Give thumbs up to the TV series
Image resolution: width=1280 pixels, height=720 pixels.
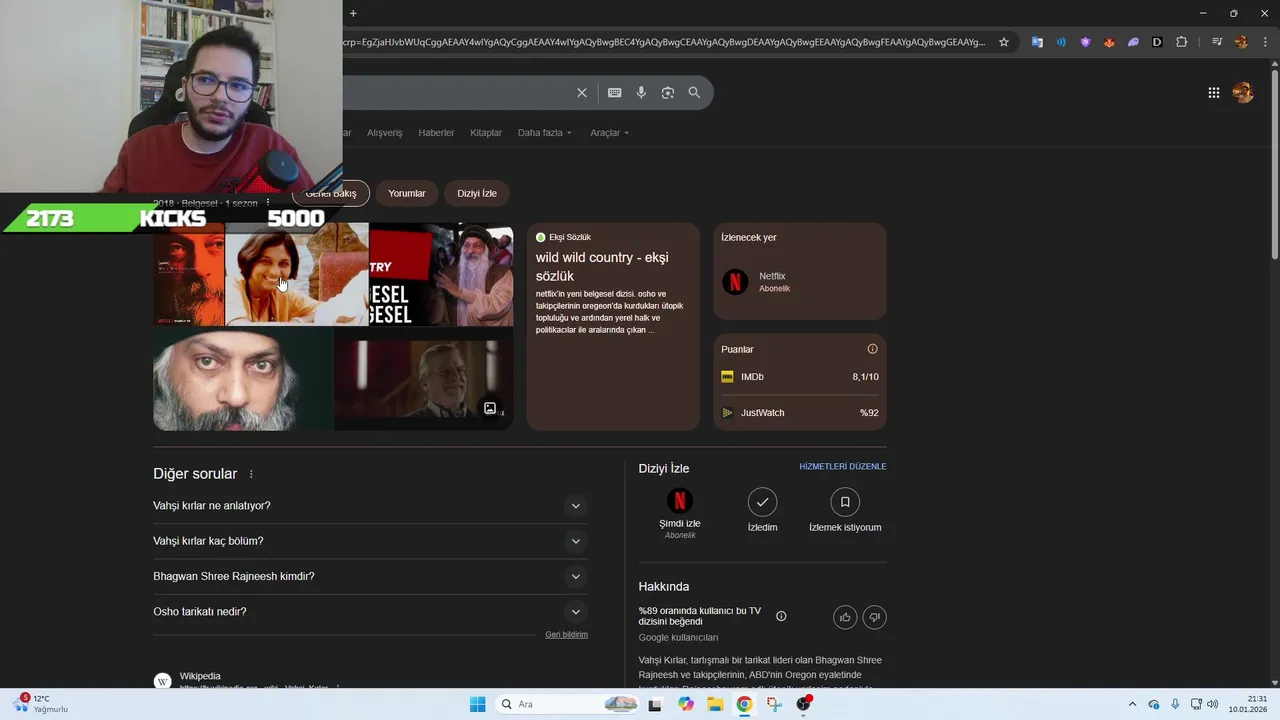click(x=845, y=617)
